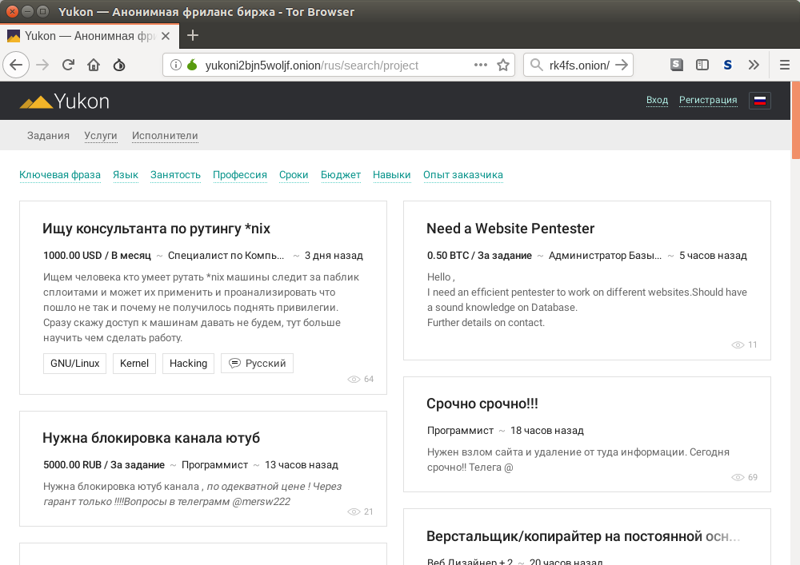Expand the toolbar overflow chevron
800x565 pixels.
(x=754, y=65)
